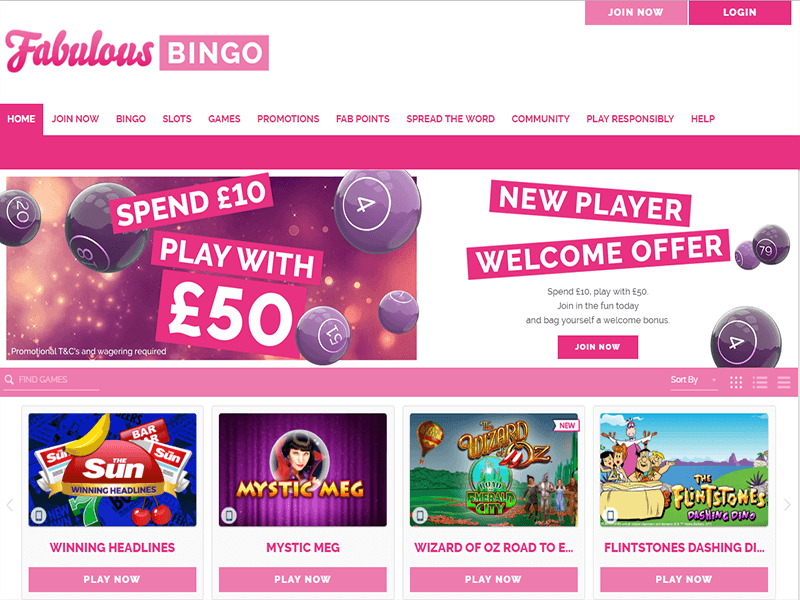Open the Spend £10 promotional banner
This screenshot has width=800, height=600.
211,268
